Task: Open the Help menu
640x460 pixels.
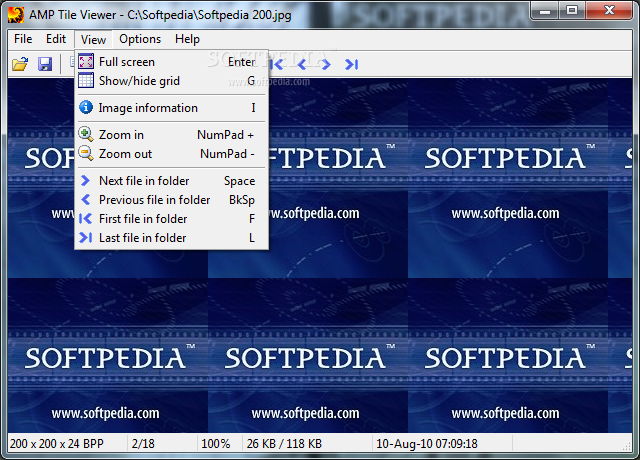Action: [187, 39]
